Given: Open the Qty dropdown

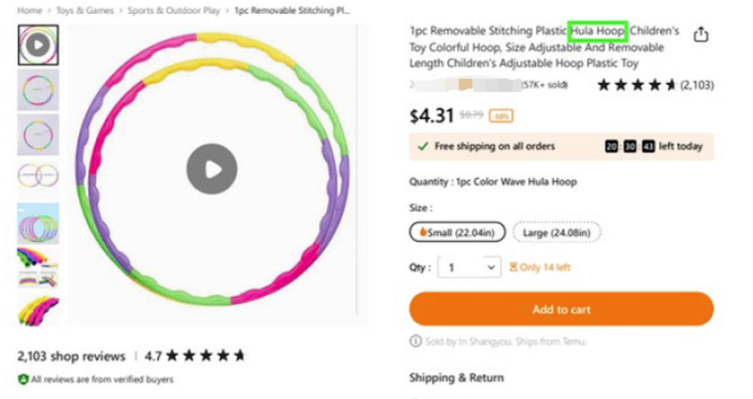Looking at the screenshot, I should pyautogui.click(x=469, y=267).
